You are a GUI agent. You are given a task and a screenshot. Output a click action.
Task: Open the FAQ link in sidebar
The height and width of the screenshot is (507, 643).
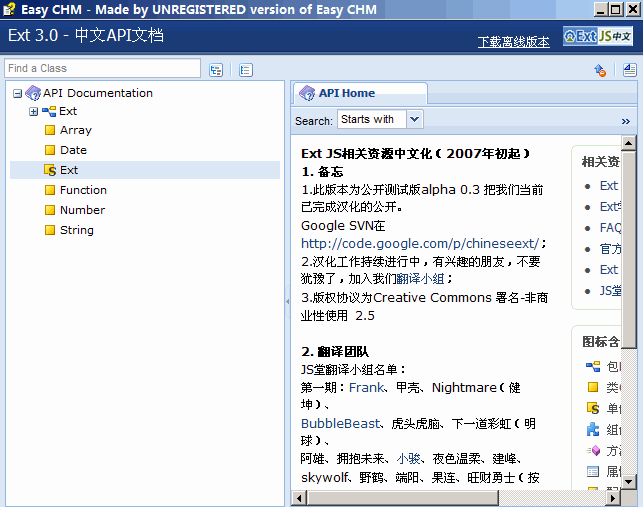pyautogui.click(x=610, y=228)
